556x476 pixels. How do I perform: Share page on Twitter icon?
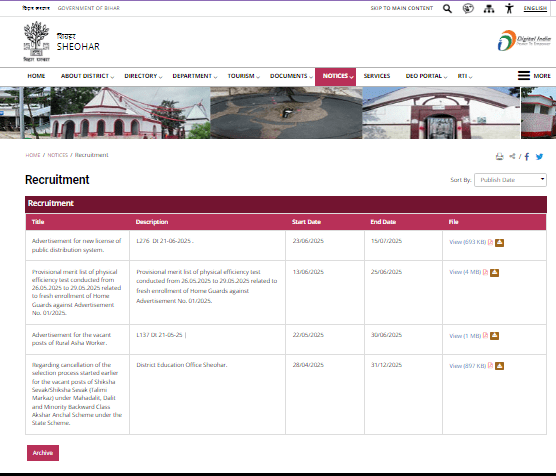click(539, 156)
